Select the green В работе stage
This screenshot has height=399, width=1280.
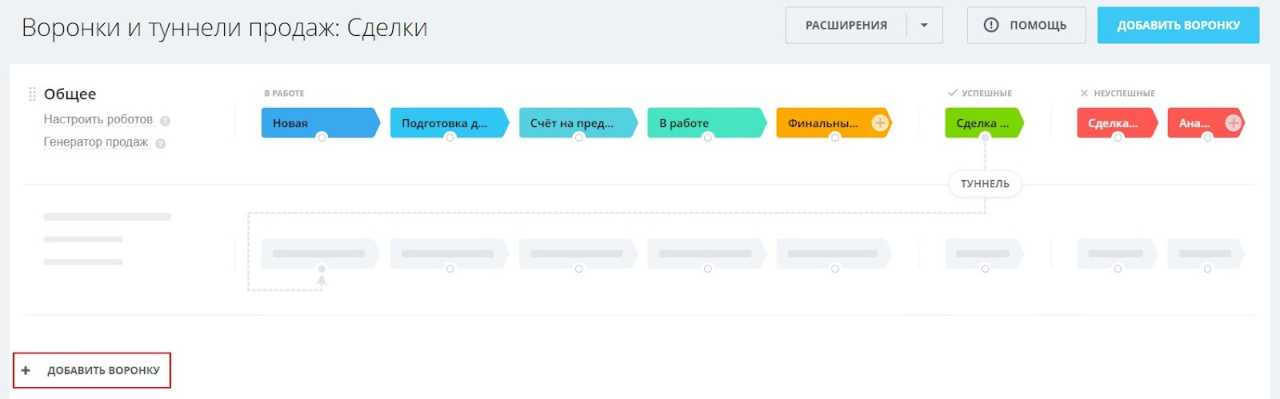point(708,123)
